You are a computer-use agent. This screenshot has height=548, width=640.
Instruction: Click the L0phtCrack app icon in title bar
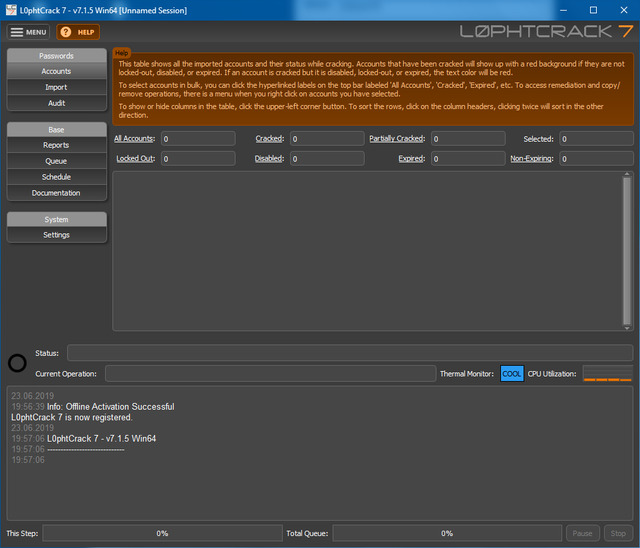tap(11, 10)
